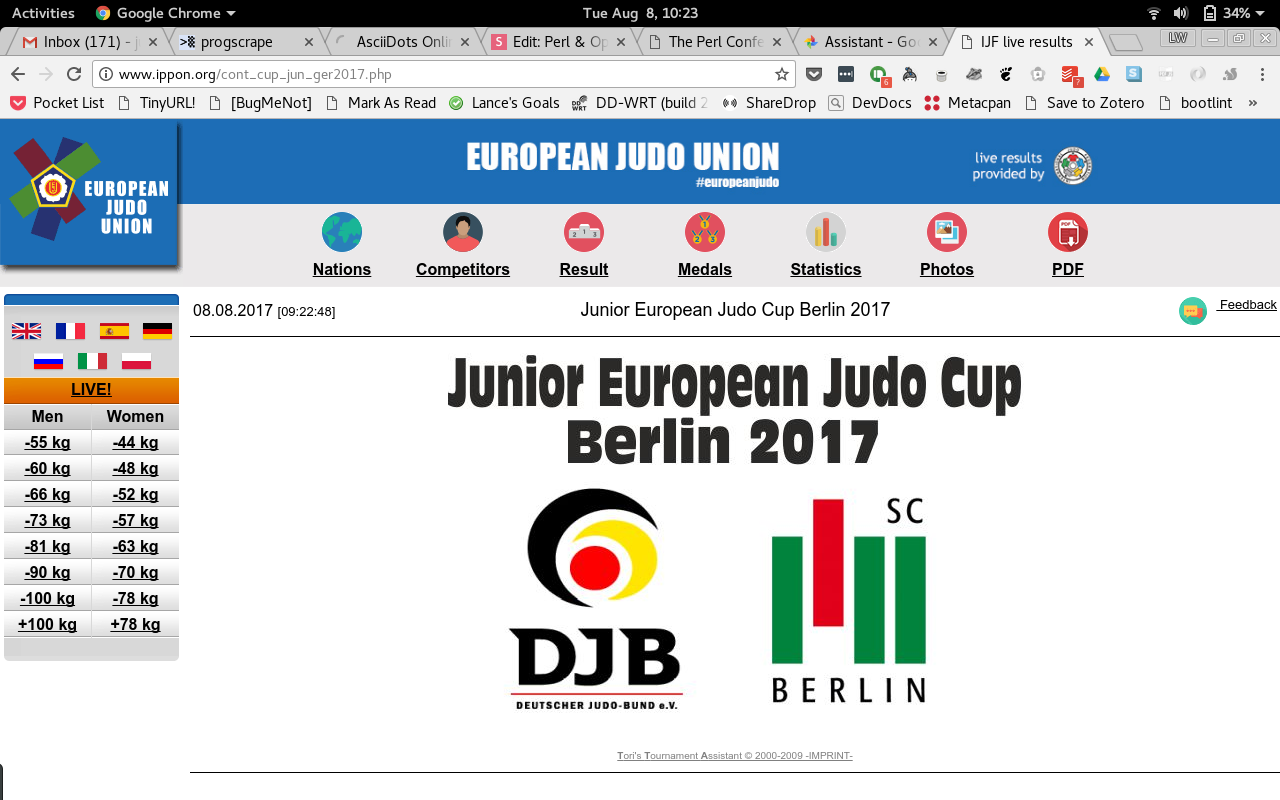Open Women -48 kg category

pyautogui.click(x=135, y=469)
